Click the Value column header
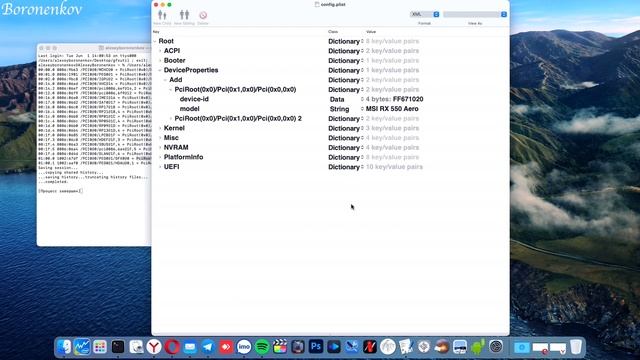The image size is (640, 360). (x=371, y=32)
